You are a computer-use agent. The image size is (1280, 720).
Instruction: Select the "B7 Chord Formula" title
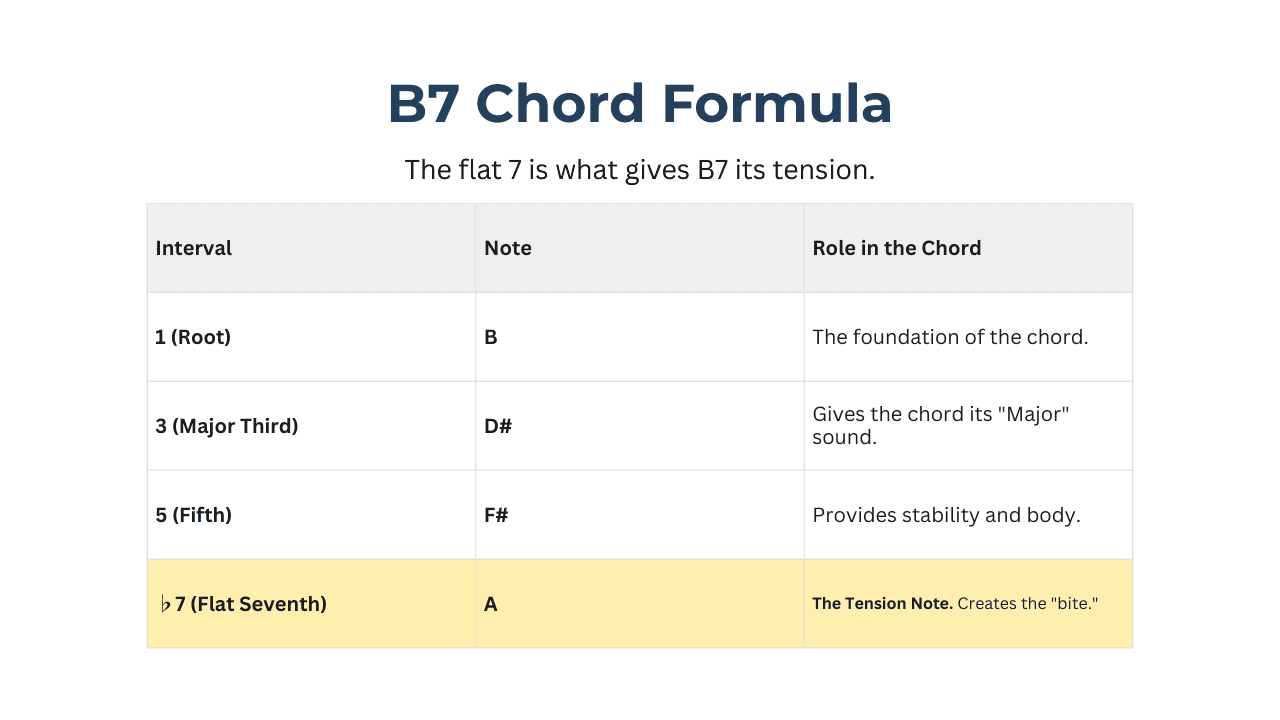pyautogui.click(x=639, y=103)
